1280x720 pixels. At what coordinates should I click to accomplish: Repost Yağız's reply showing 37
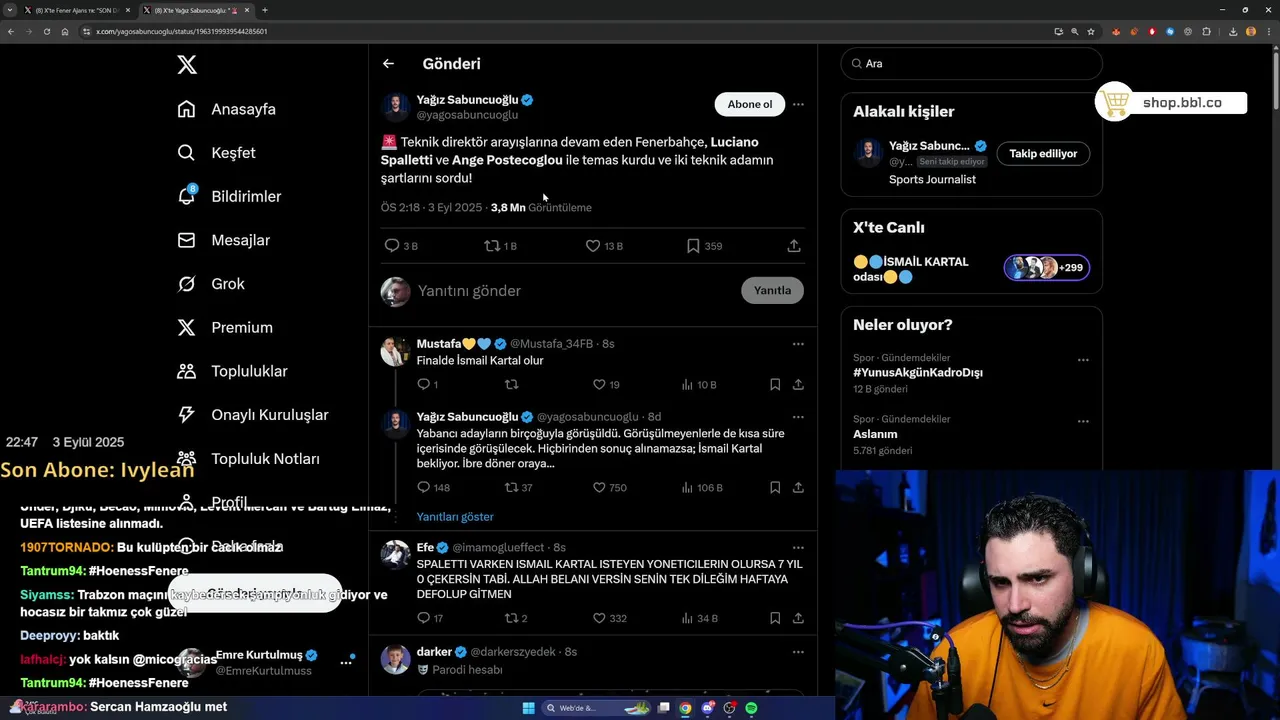pos(511,488)
